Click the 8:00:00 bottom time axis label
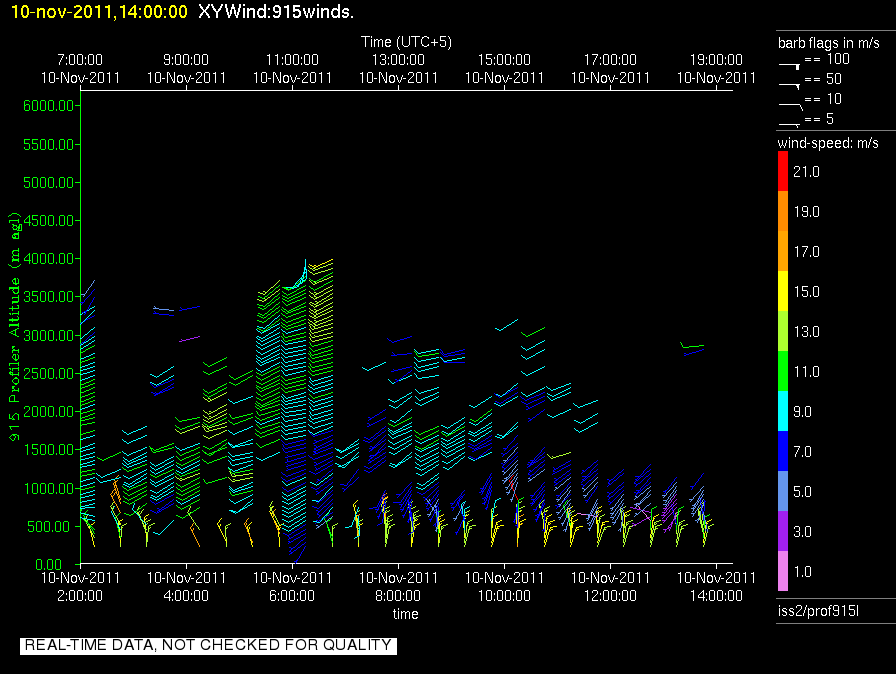Image resolution: width=896 pixels, height=674 pixels. pyautogui.click(x=398, y=596)
